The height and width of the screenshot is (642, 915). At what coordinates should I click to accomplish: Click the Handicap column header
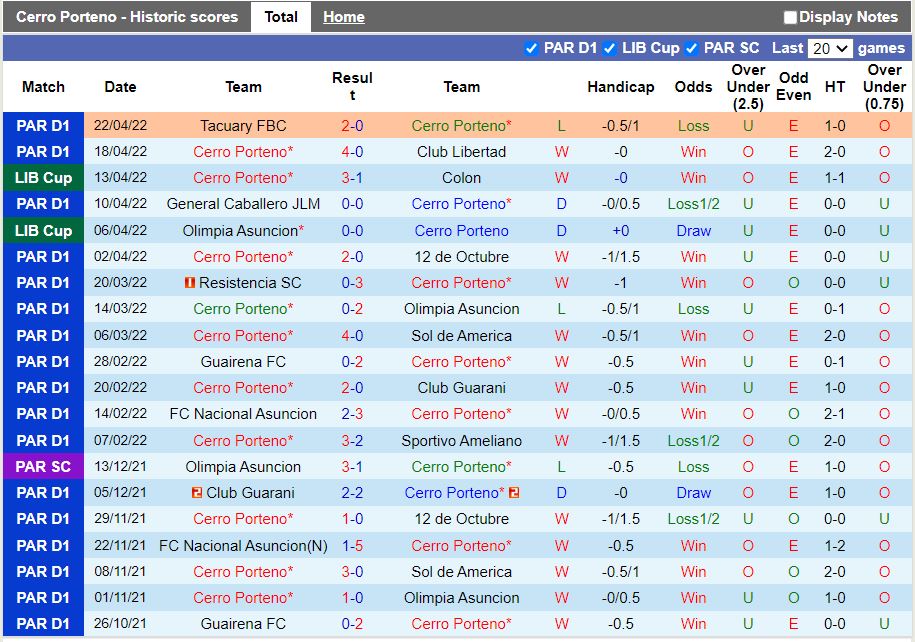[x=620, y=86]
